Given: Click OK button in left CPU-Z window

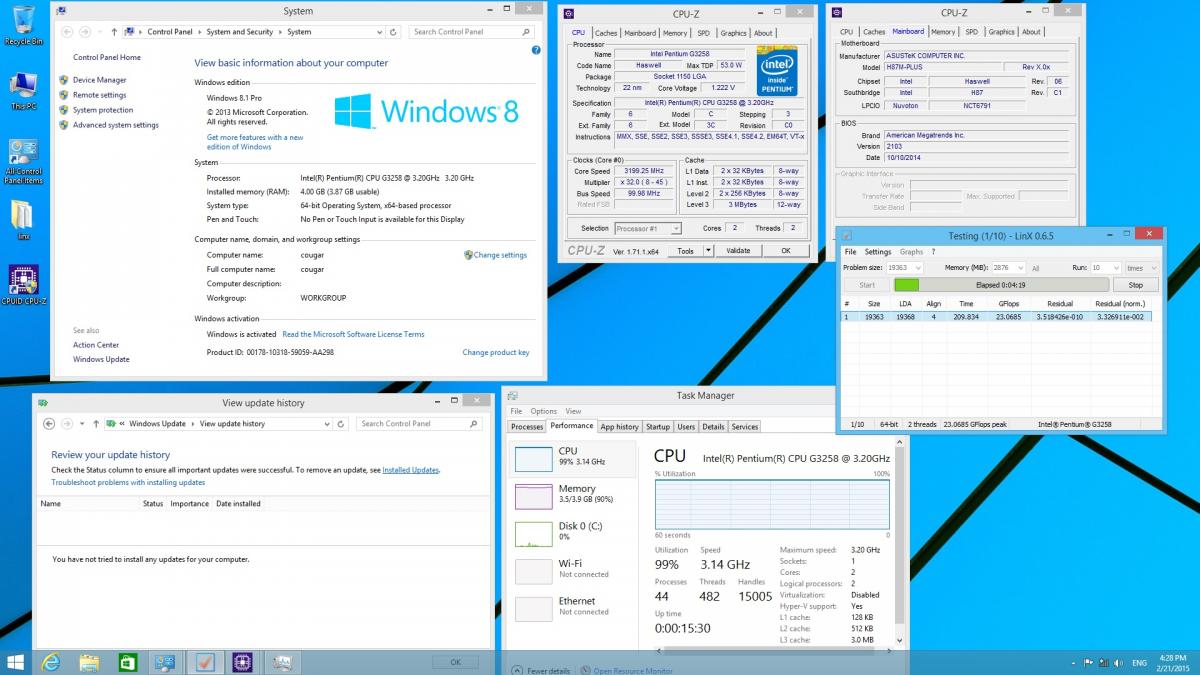Looking at the screenshot, I should pyautogui.click(x=786, y=251).
